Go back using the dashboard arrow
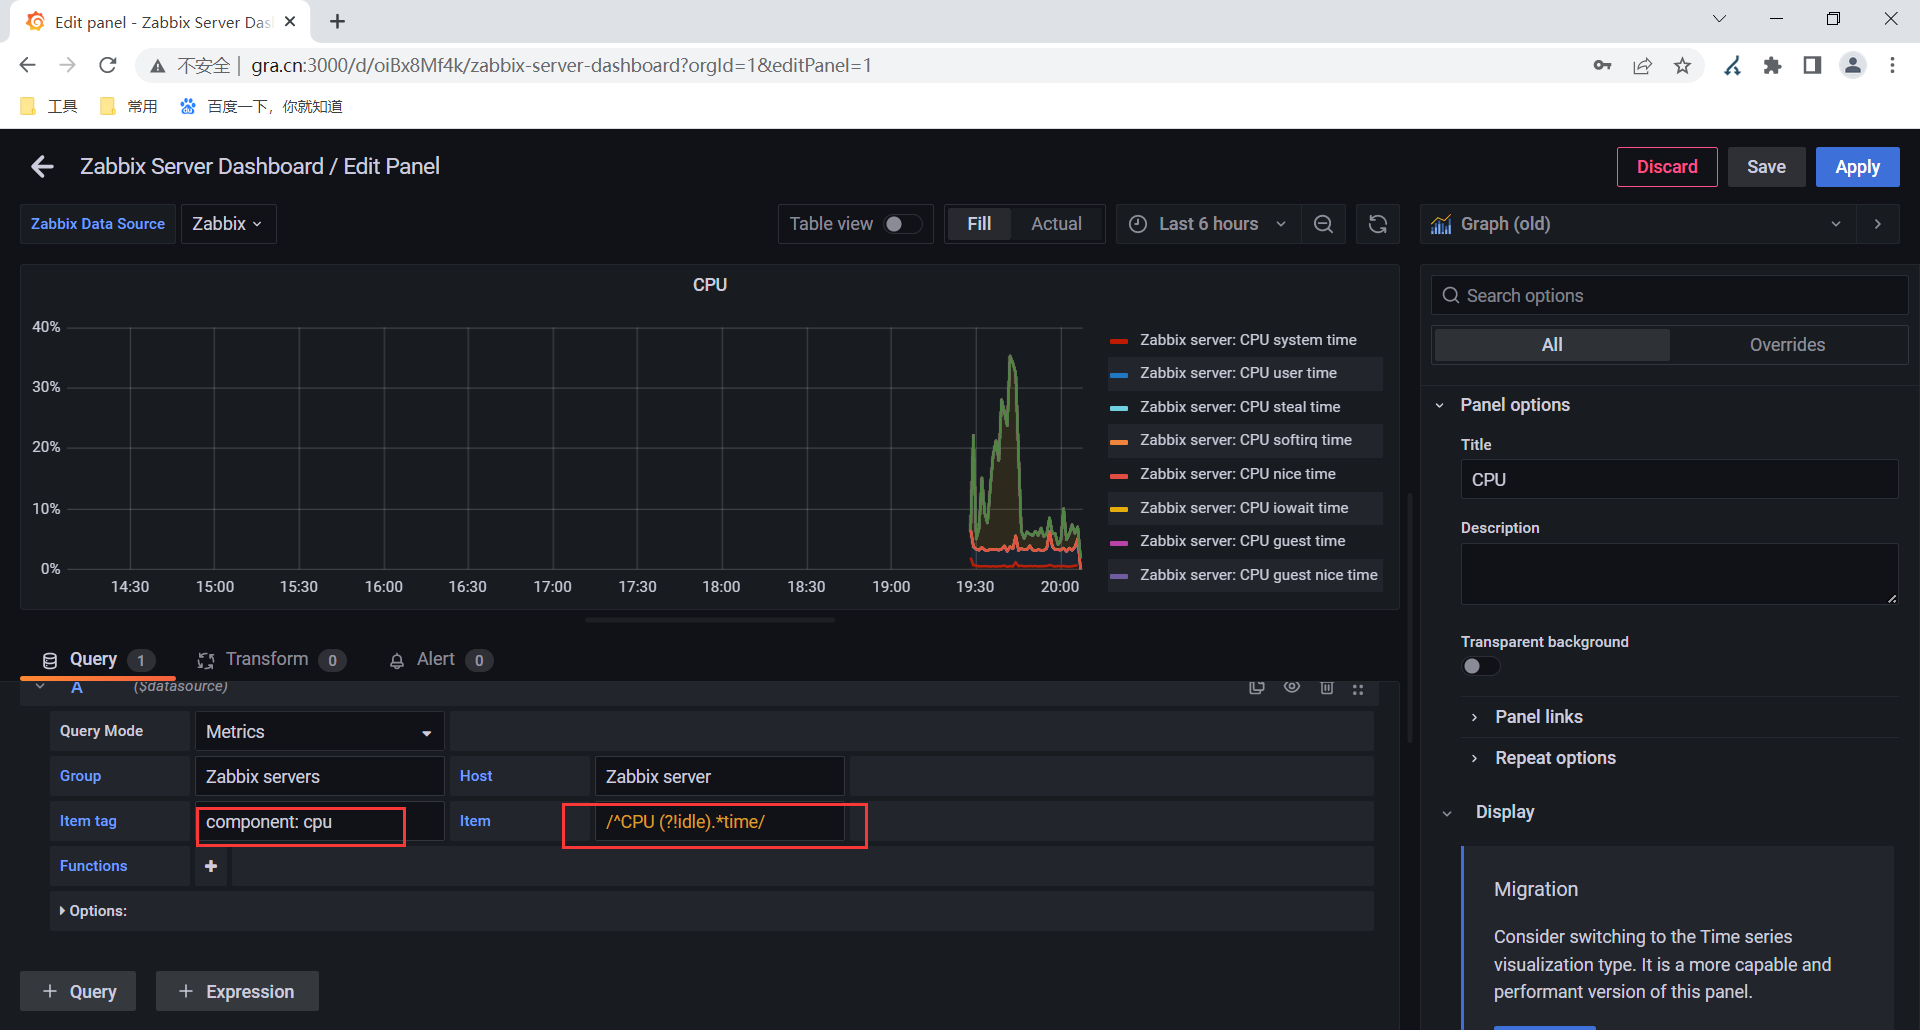Image resolution: width=1920 pixels, height=1030 pixels. point(42,167)
